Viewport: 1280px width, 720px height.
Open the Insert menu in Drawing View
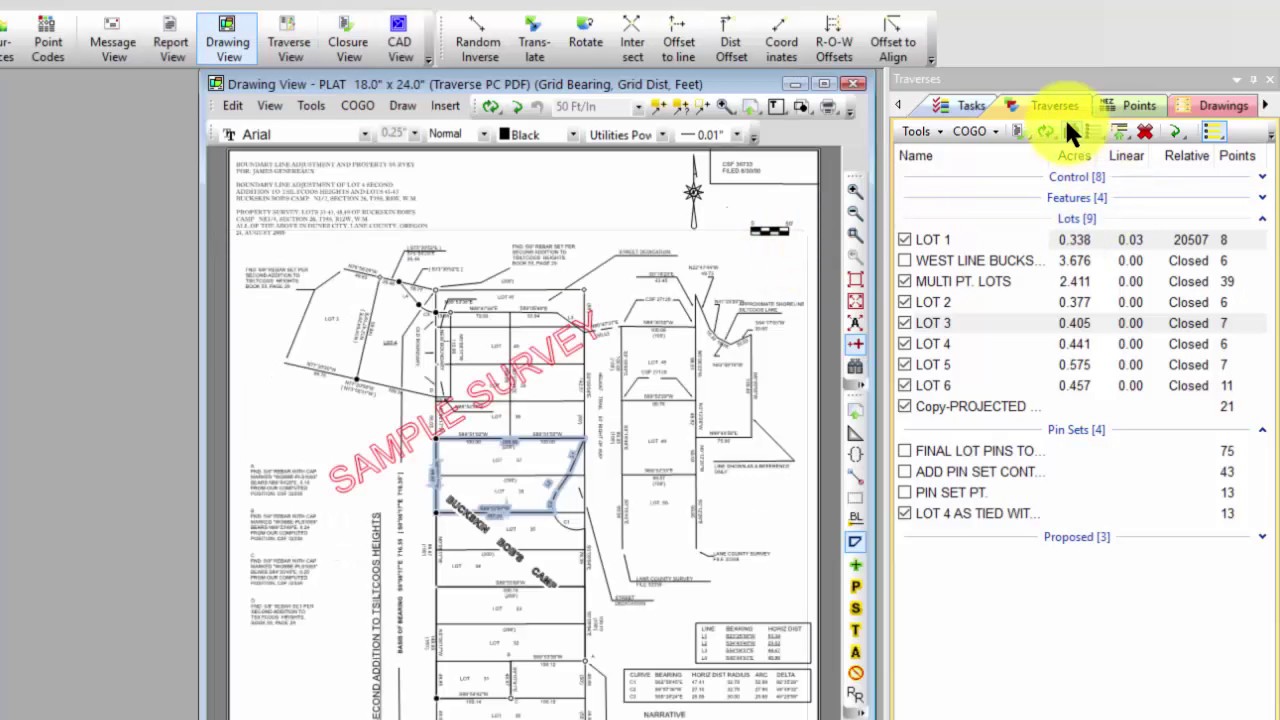446,106
